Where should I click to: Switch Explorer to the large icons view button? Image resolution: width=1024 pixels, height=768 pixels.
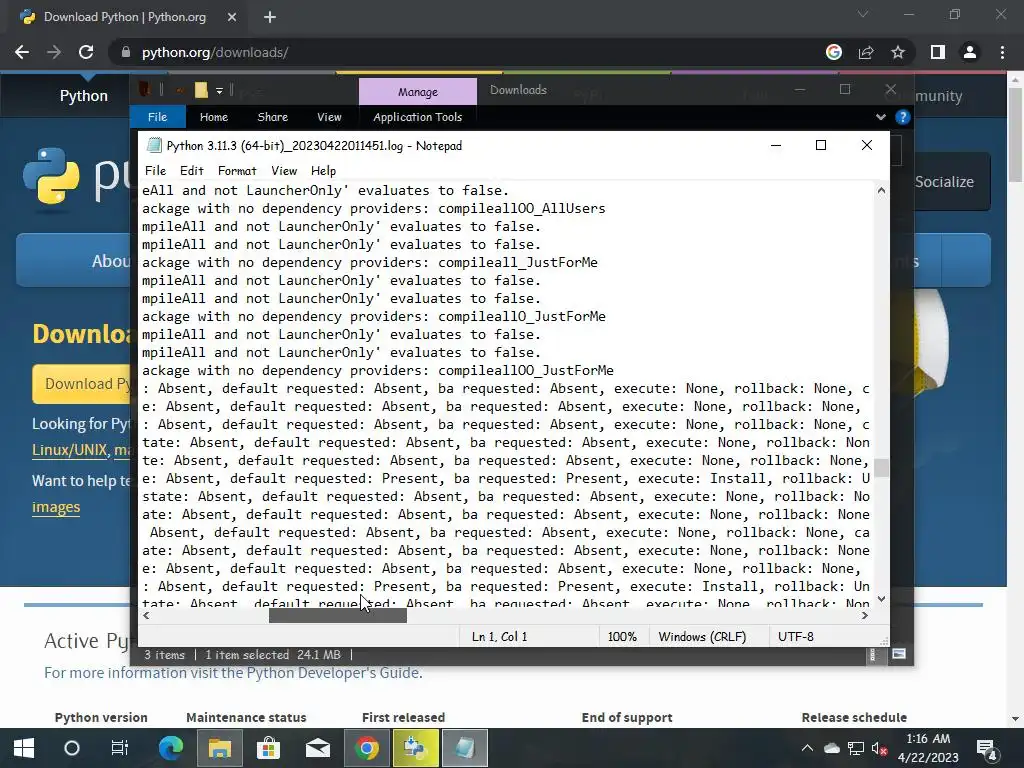899,654
